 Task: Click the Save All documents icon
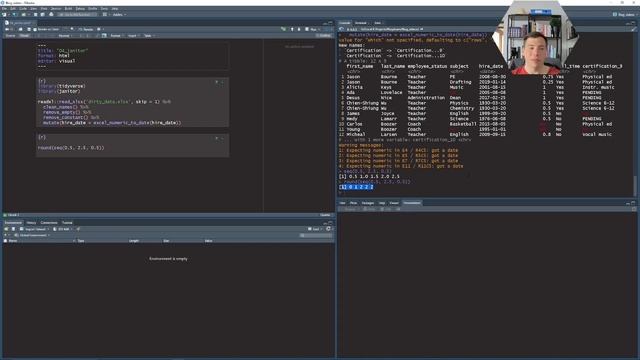pyautogui.click(x=42, y=15)
